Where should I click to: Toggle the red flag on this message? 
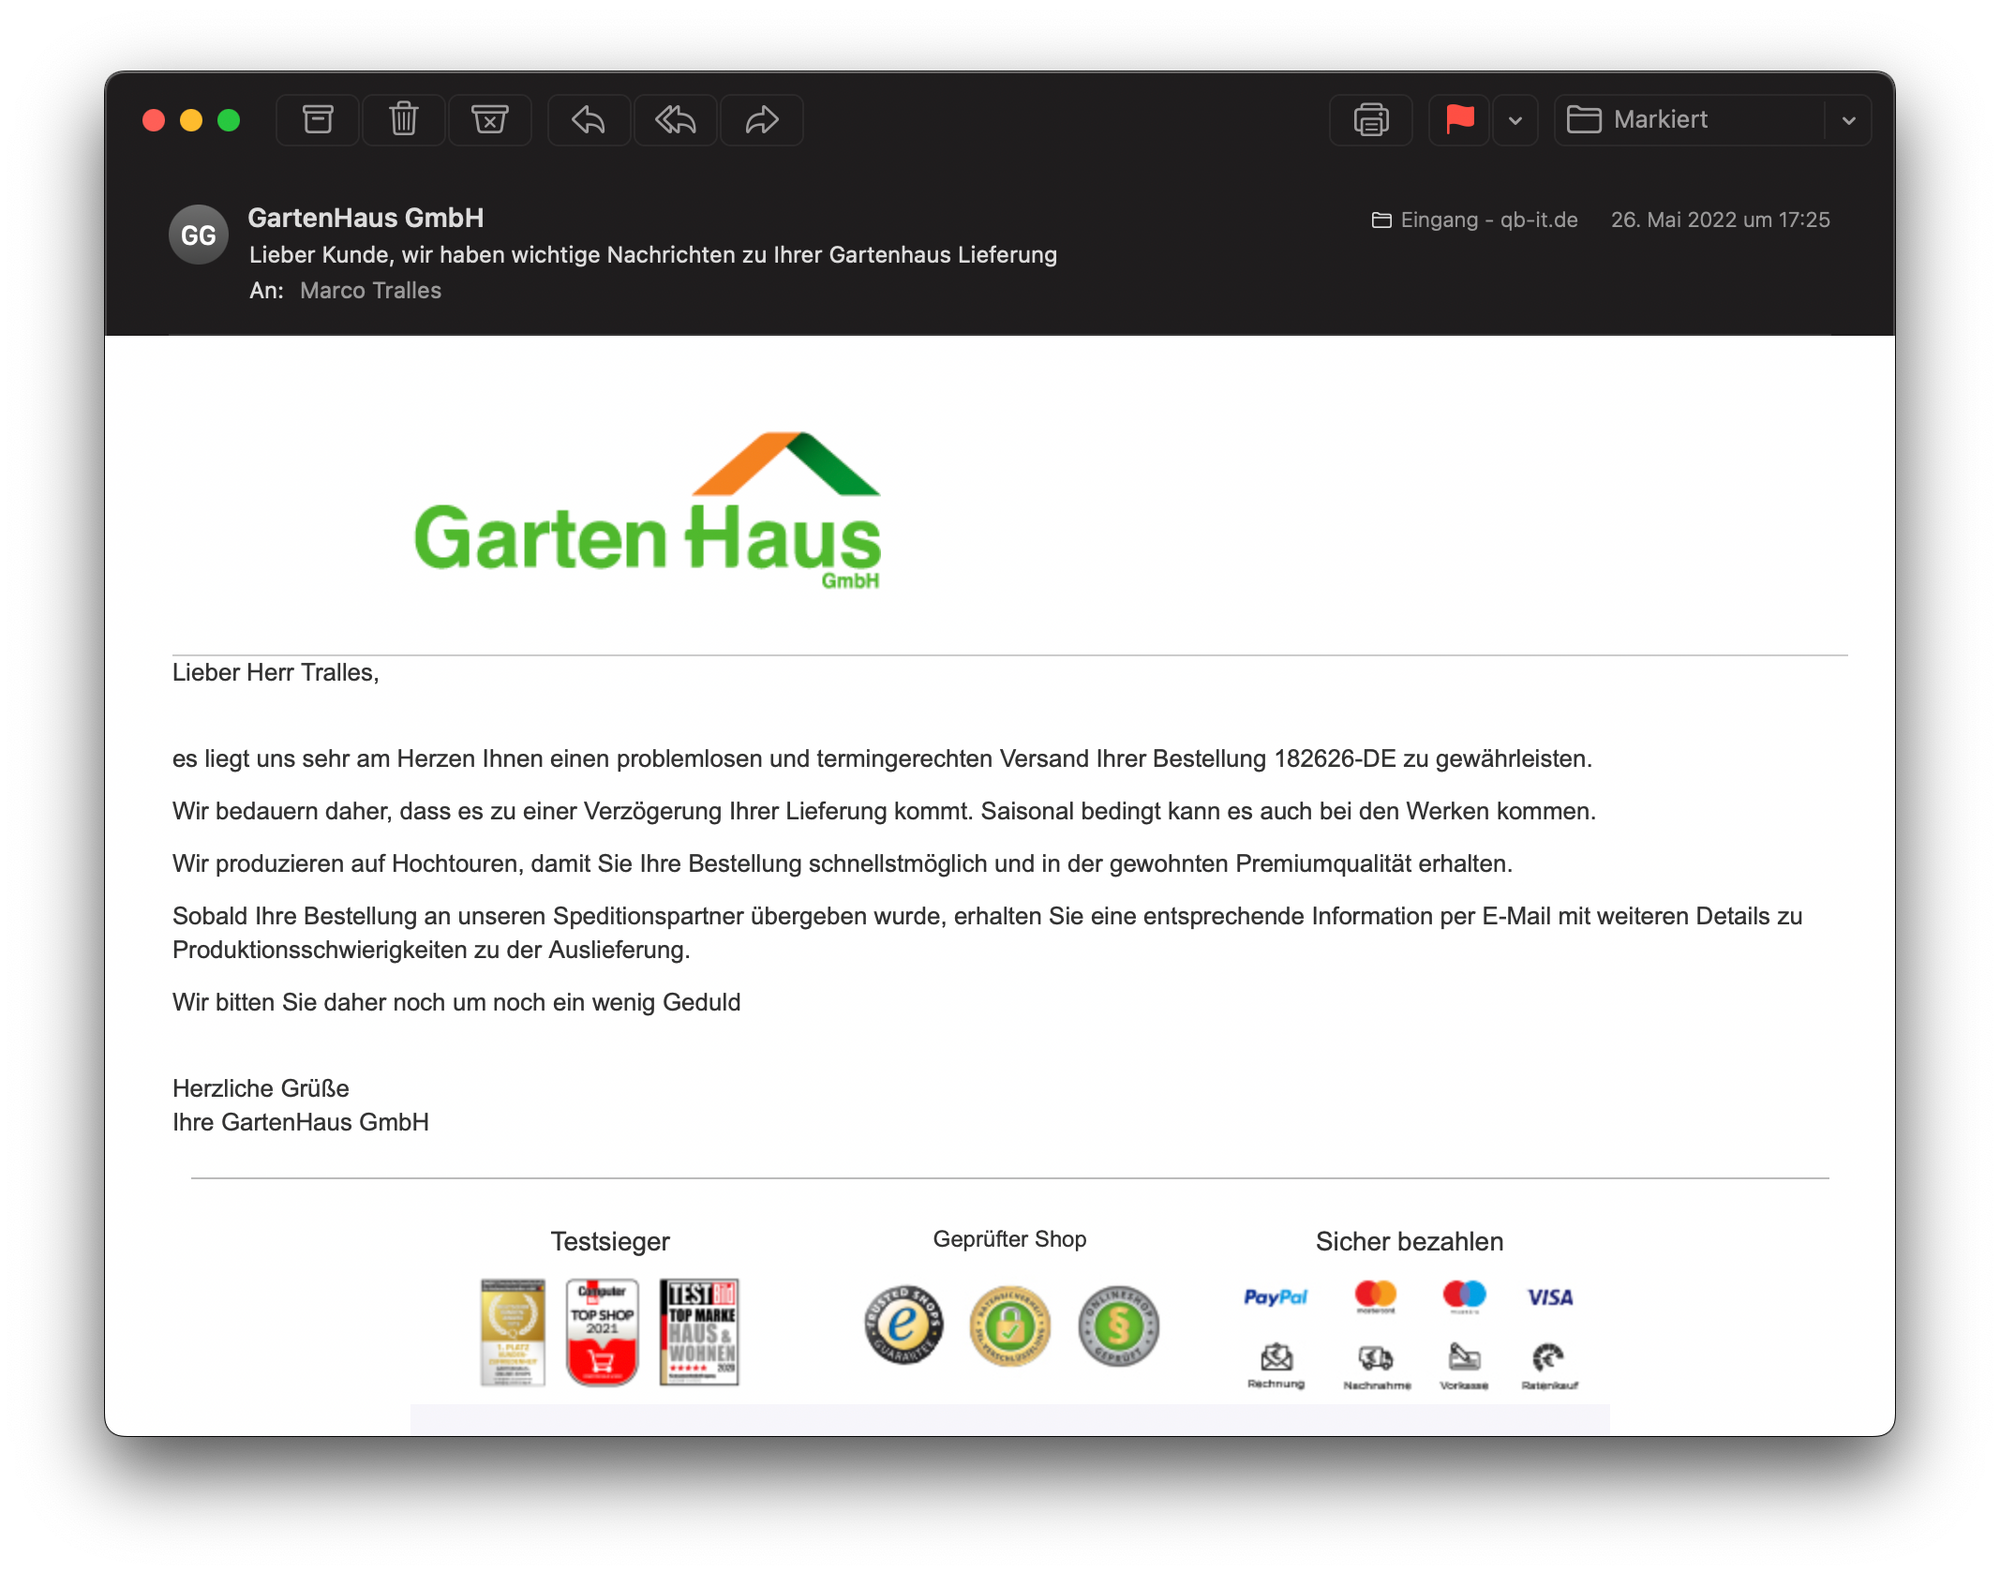pos(1459,120)
